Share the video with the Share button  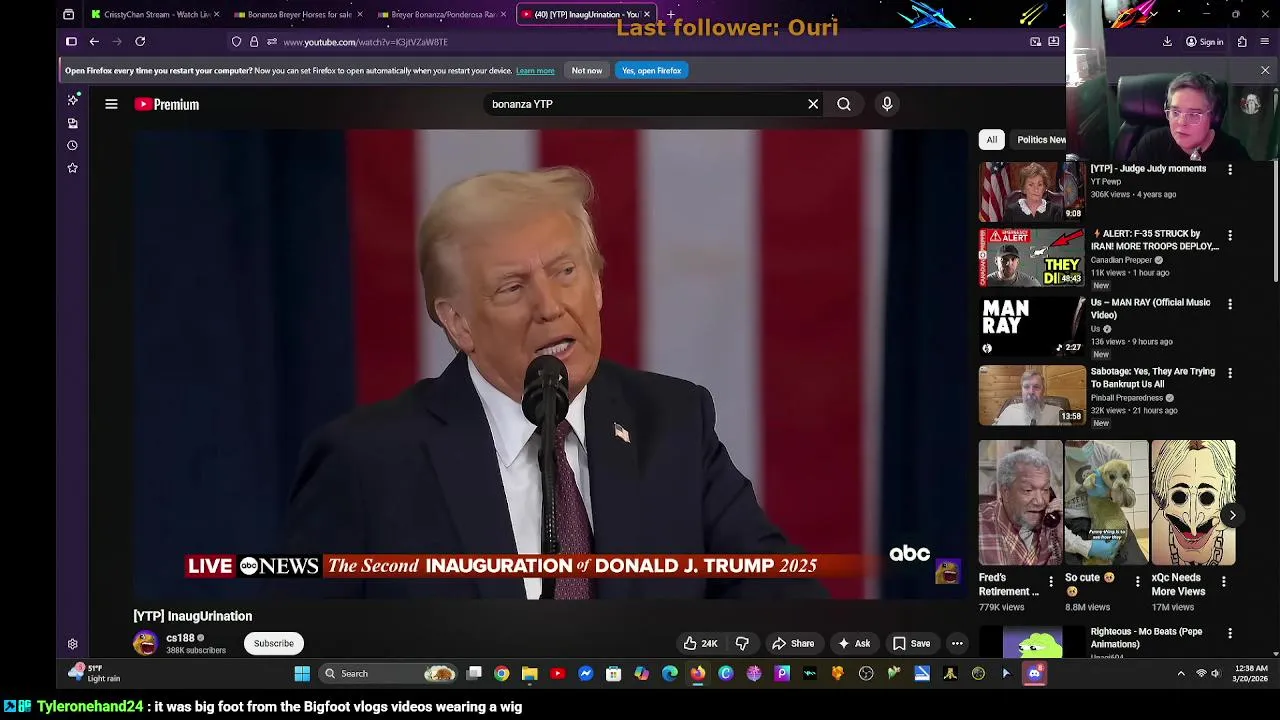(793, 643)
